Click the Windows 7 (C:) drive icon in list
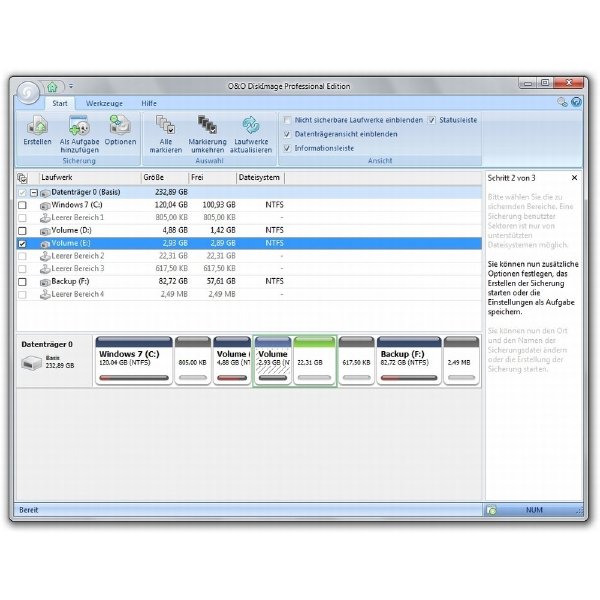The height and width of the screenshot is (600, 600). (x=45, y=205)
